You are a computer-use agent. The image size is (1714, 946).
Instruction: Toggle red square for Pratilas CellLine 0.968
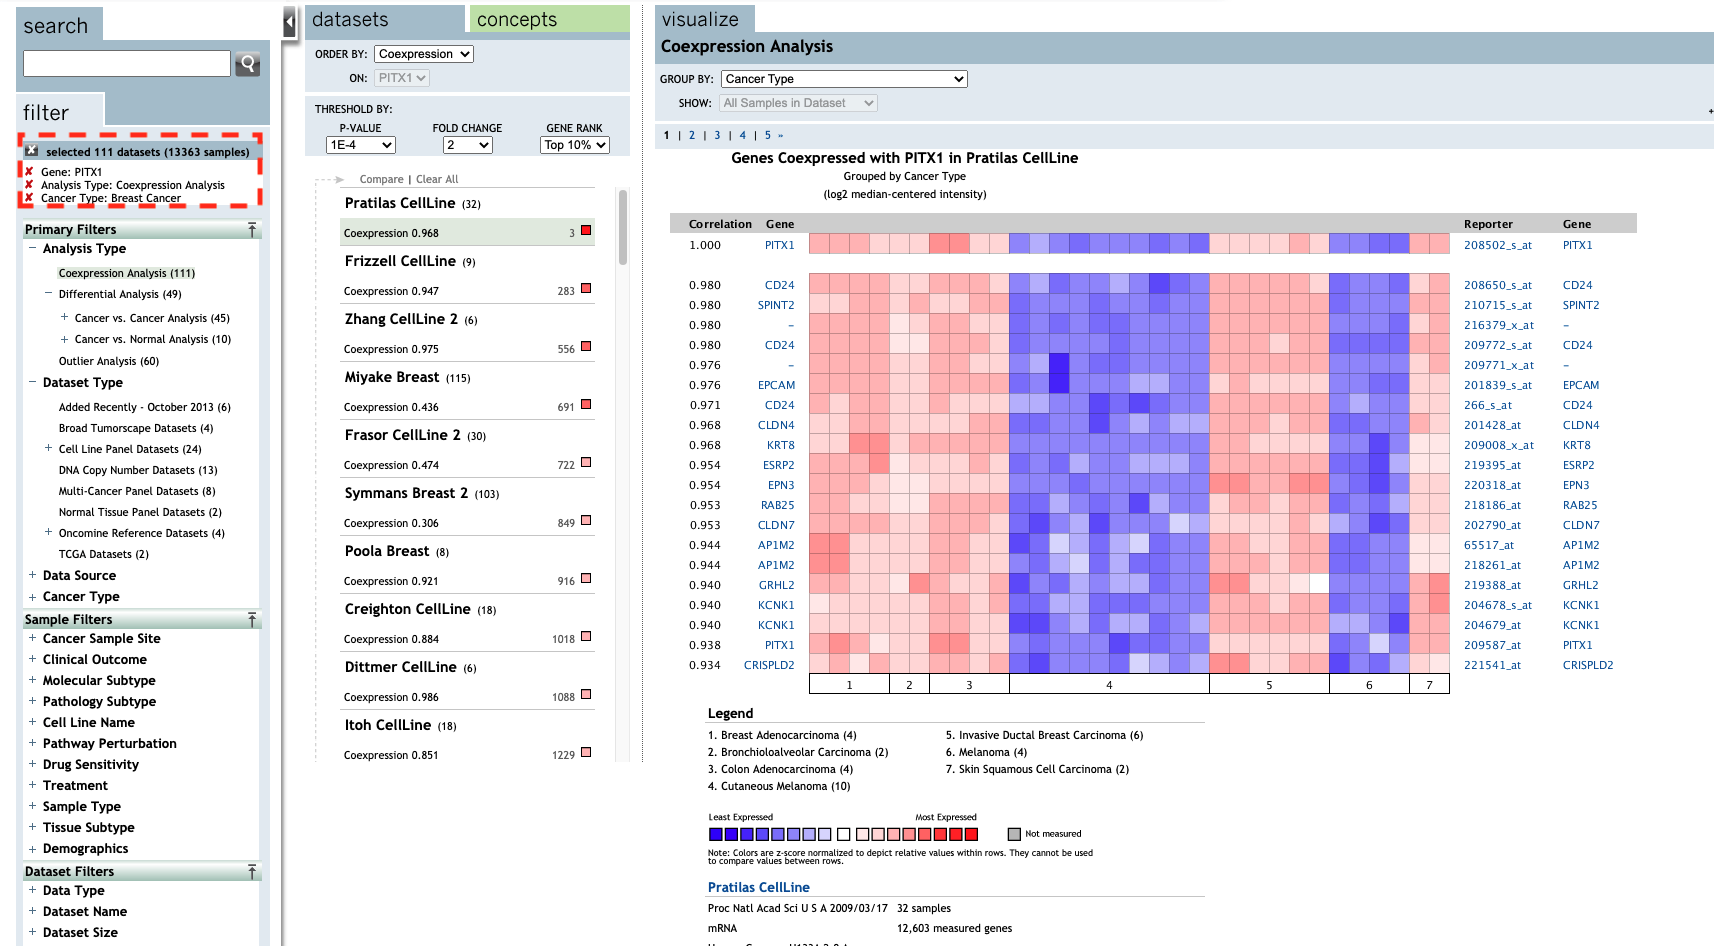point(586,231)
